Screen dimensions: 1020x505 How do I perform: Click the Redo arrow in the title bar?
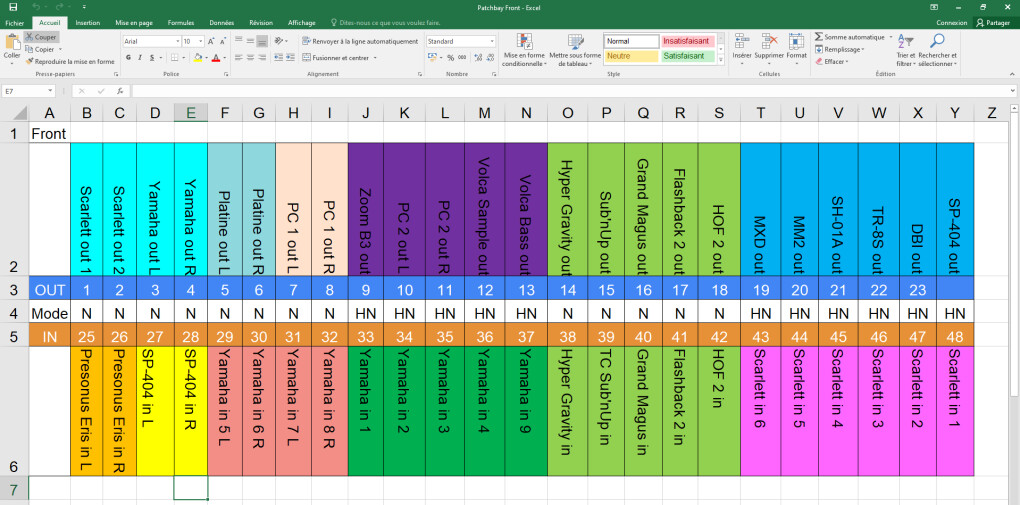click(x=60, y=7)
